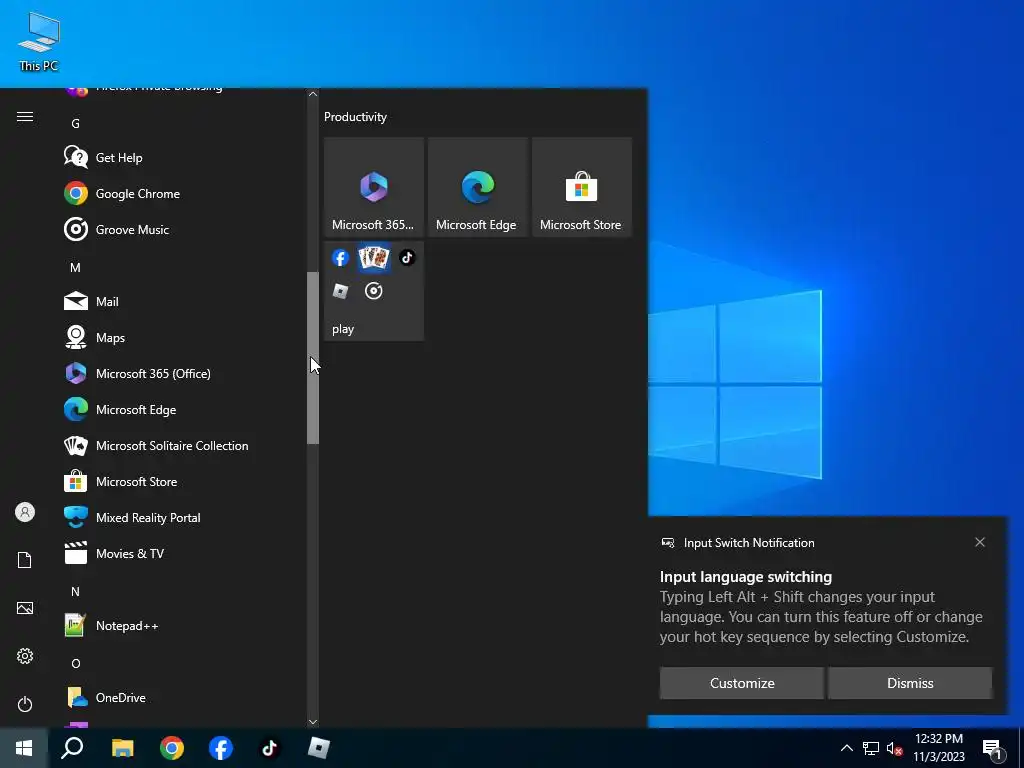Click the Microsoft Edge tile under Productivity
Image resolution: width=1024 pixels, height=768 pixels.
477,187
